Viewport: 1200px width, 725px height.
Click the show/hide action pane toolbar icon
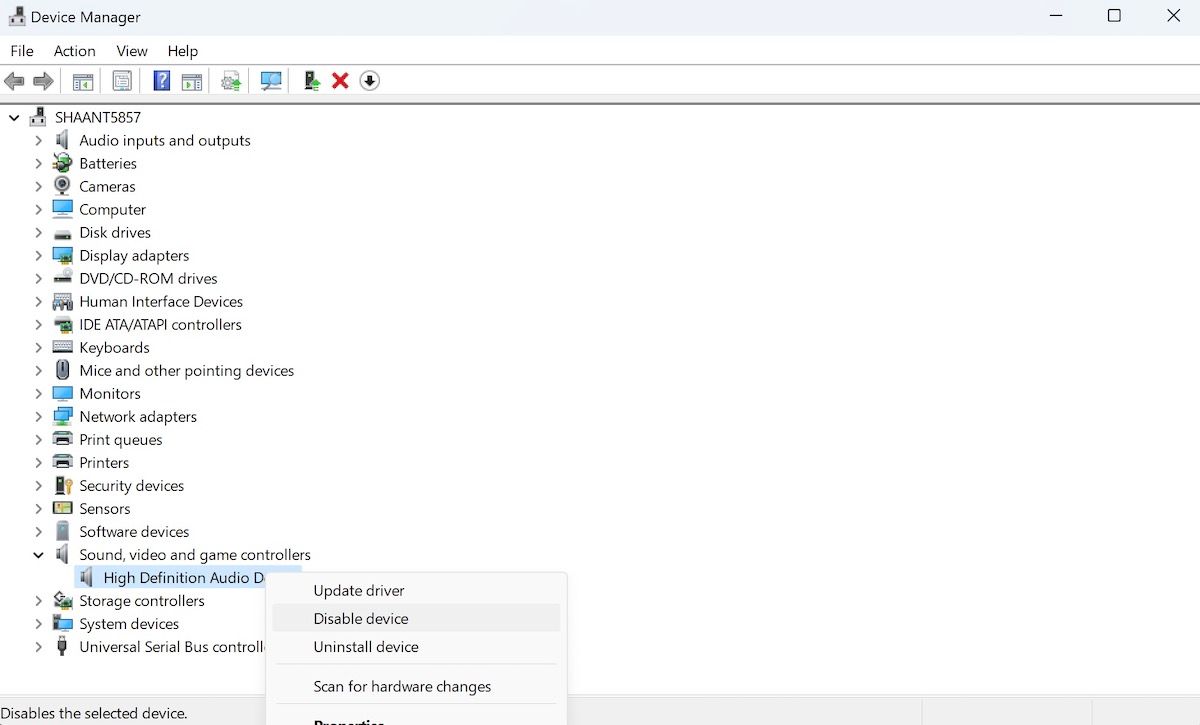tap(192, 81)
